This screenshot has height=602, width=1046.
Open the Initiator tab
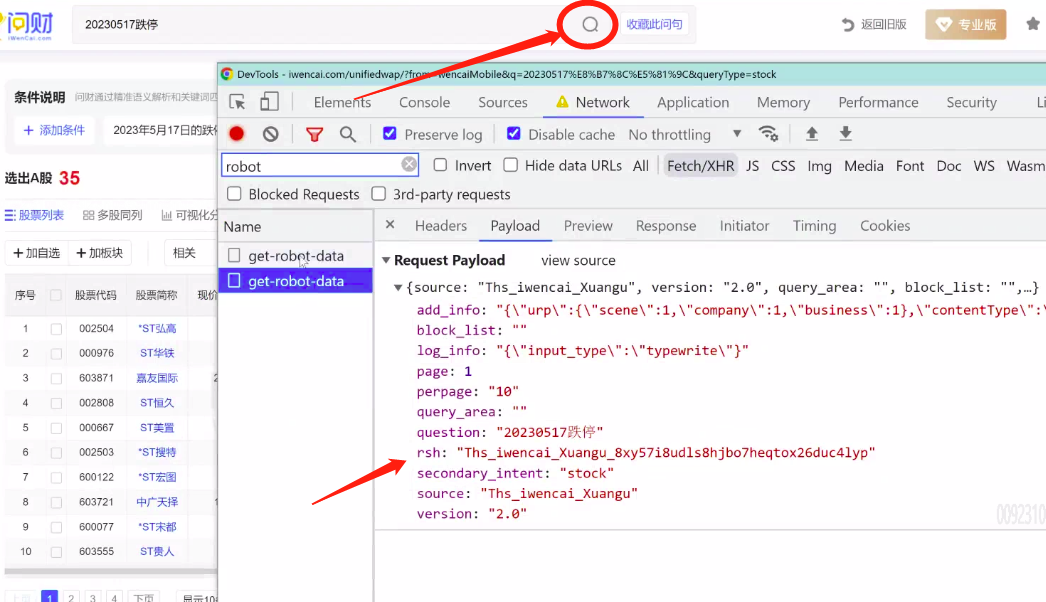(x=744, y=226)
